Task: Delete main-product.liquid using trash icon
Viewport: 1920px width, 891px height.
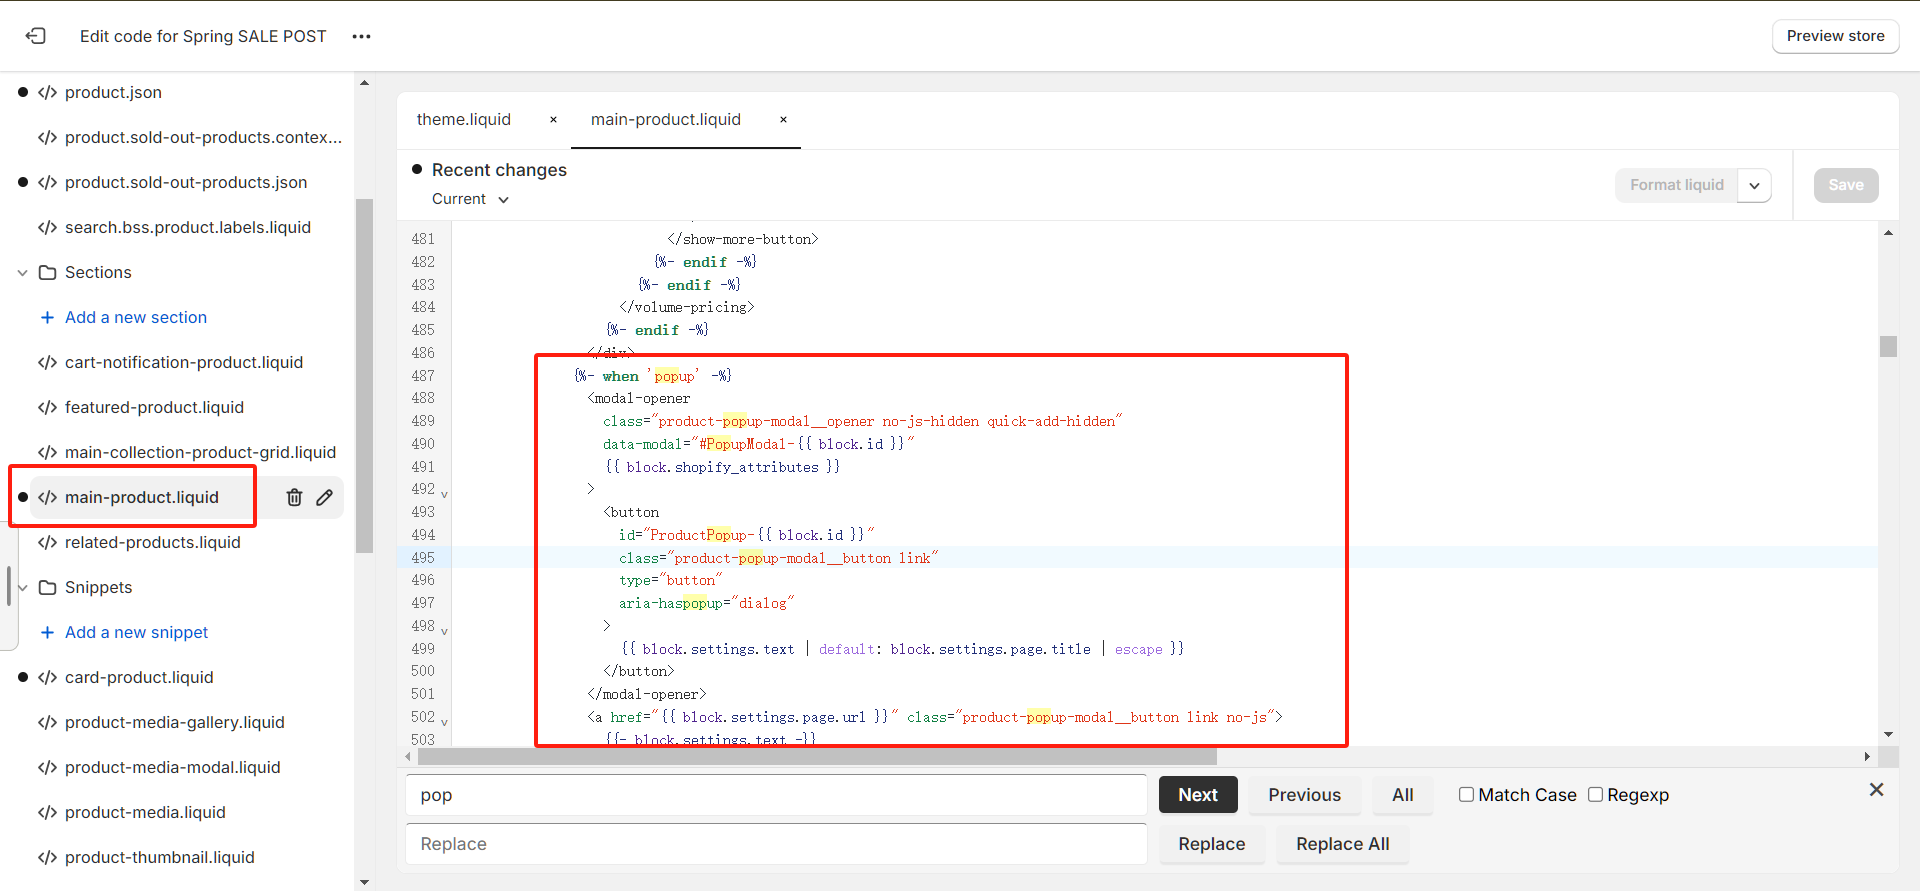Action: tap(294, 497)
